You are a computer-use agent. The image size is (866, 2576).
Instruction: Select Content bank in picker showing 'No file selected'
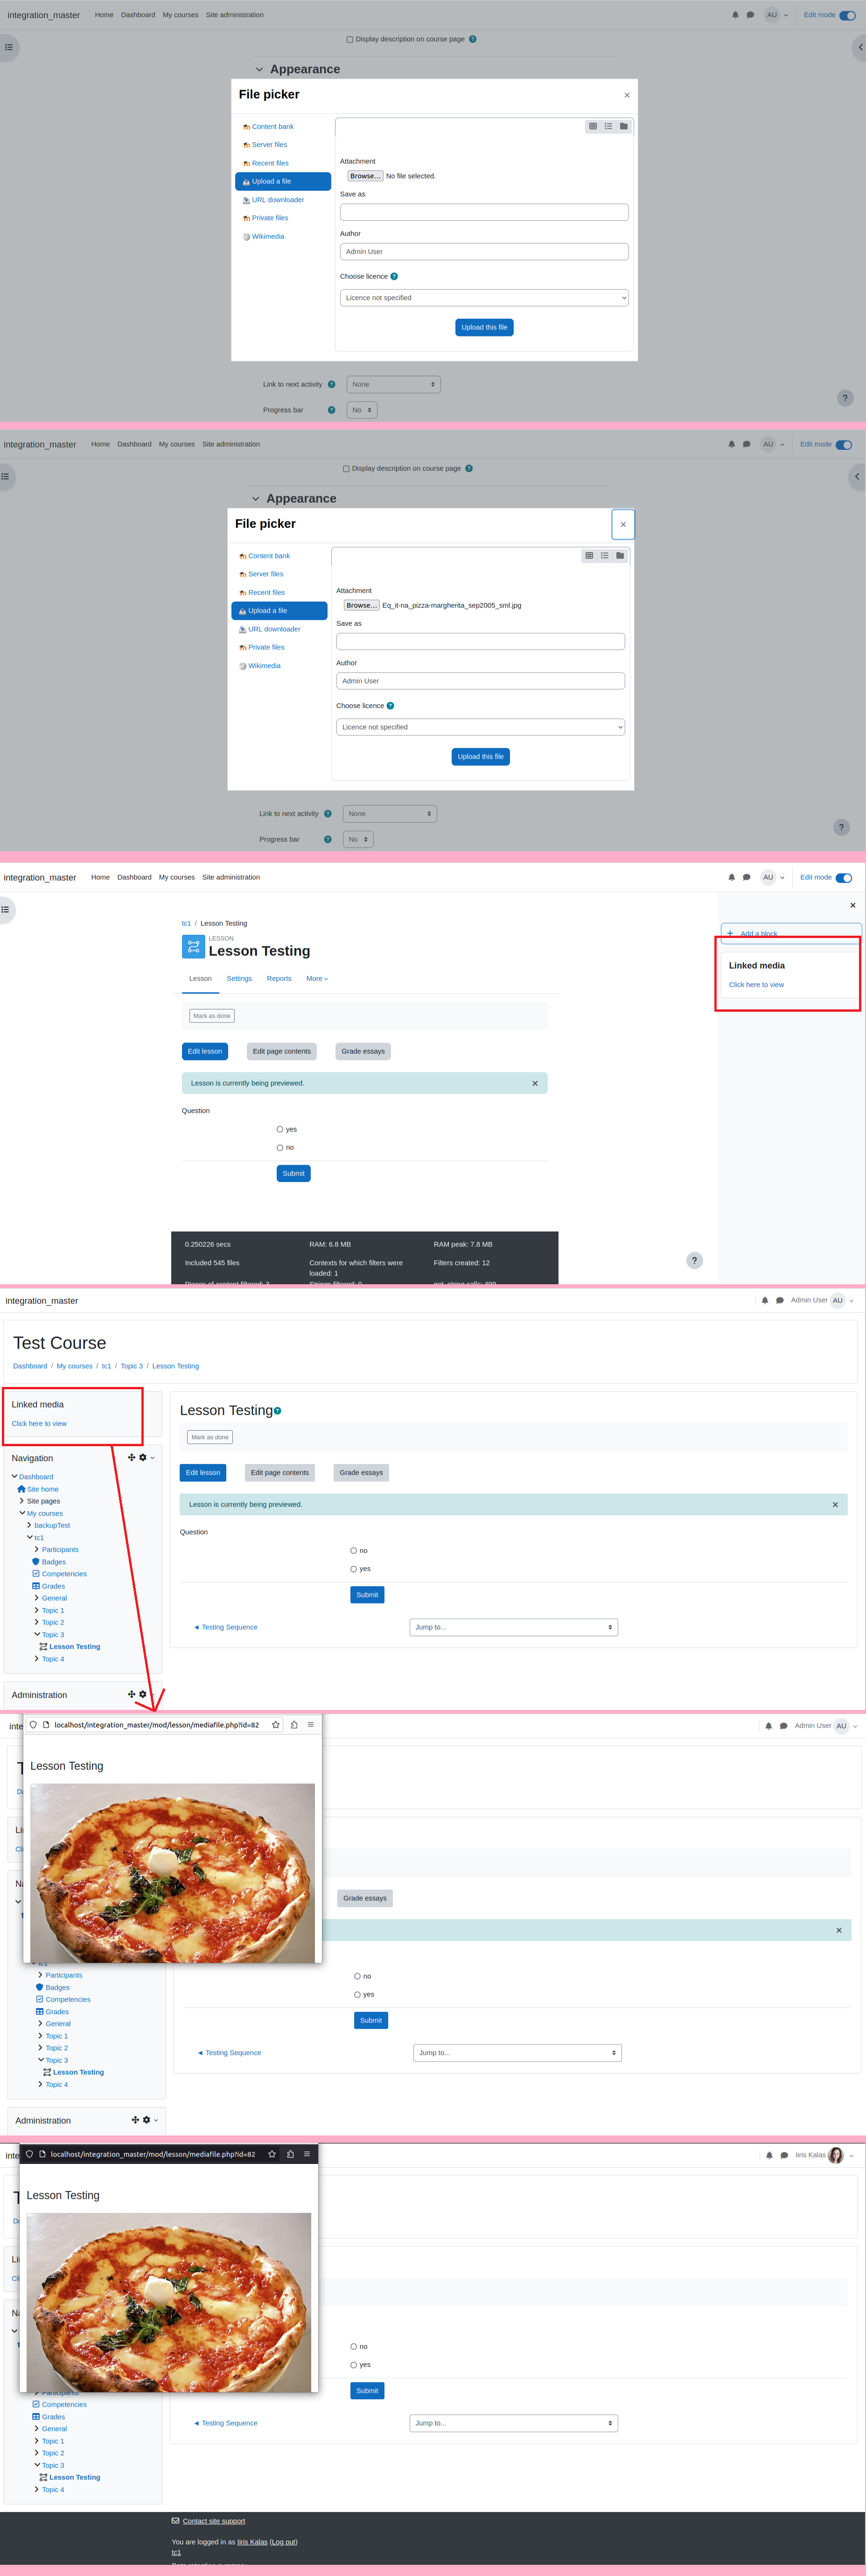(273, 127)
